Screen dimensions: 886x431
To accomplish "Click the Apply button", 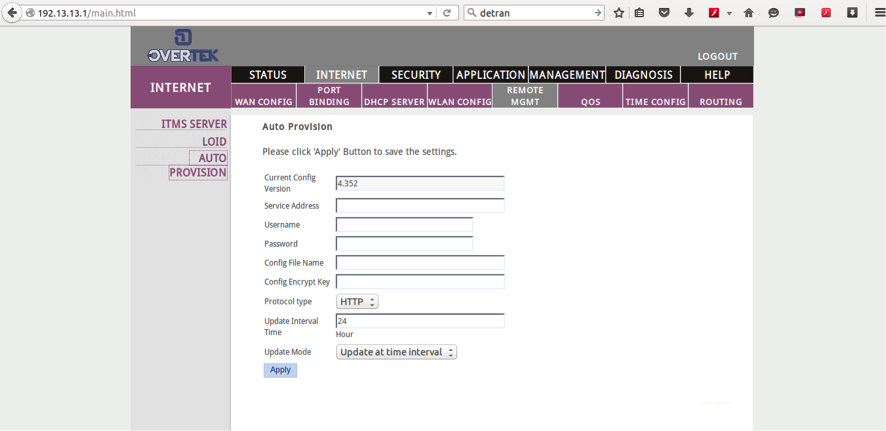I will tap(280, 370).
